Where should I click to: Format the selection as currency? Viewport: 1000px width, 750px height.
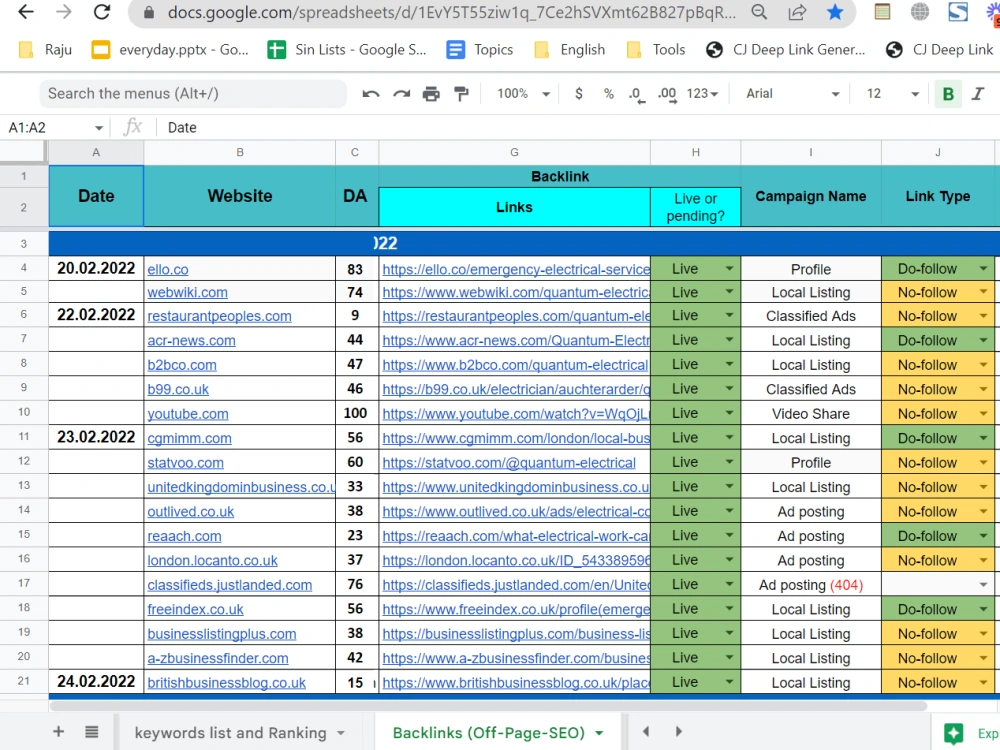pyautogui.click(x=578, y=94)
